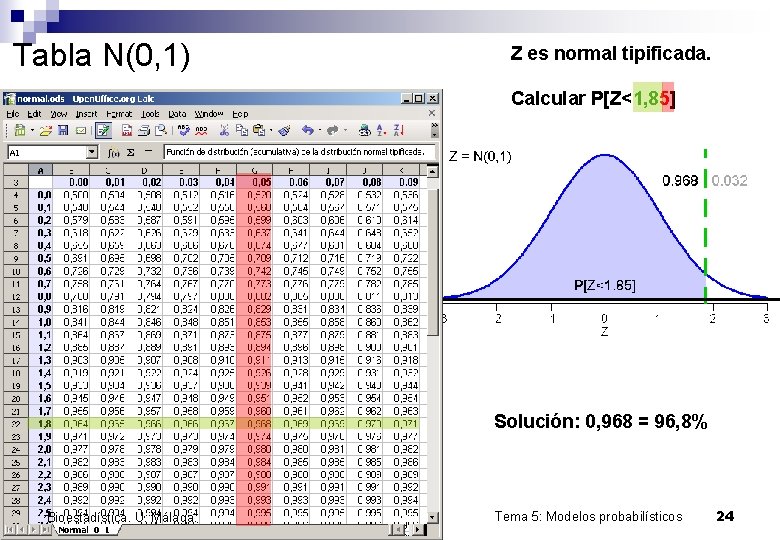Open the Format menu
The height and width of the screenshot is (540, 780).
coord(119,114)
